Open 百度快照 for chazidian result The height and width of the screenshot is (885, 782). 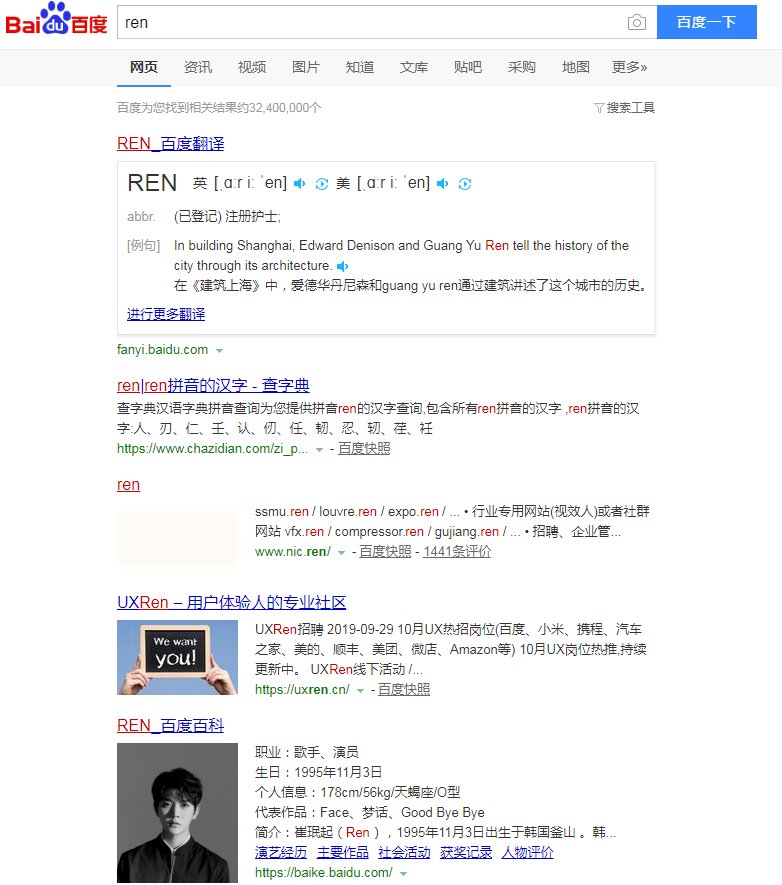pos(364,449)
